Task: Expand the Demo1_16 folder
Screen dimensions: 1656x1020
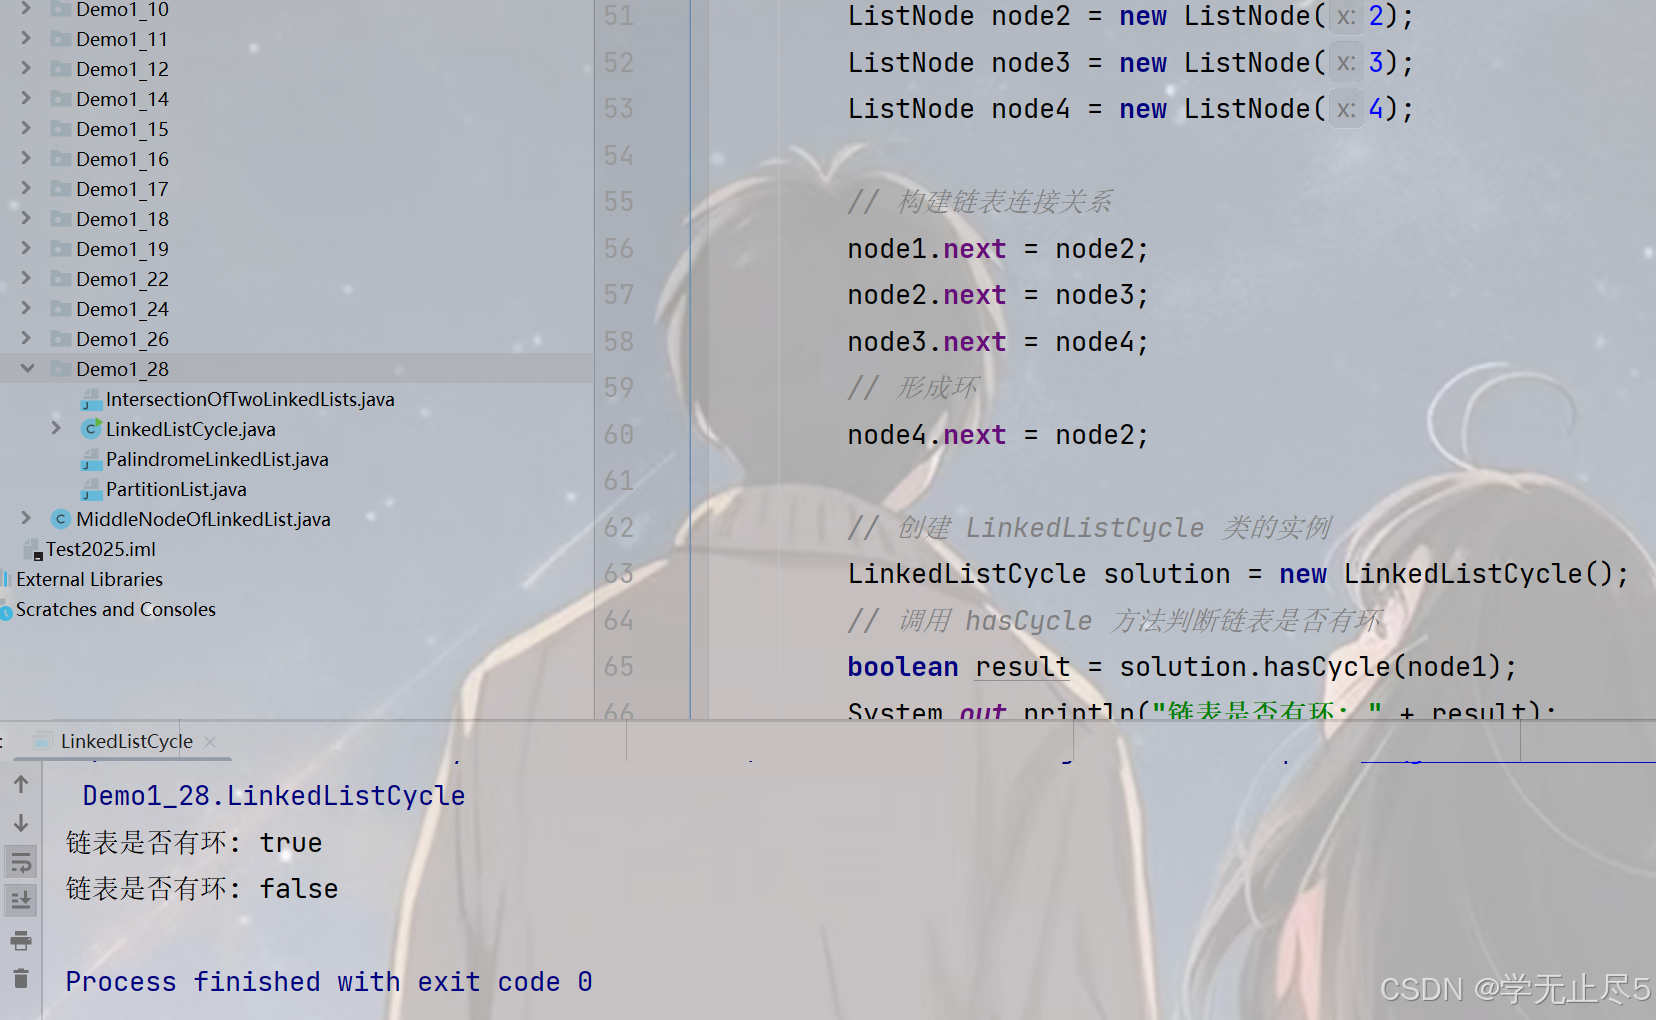Action: tap(27, 159)
